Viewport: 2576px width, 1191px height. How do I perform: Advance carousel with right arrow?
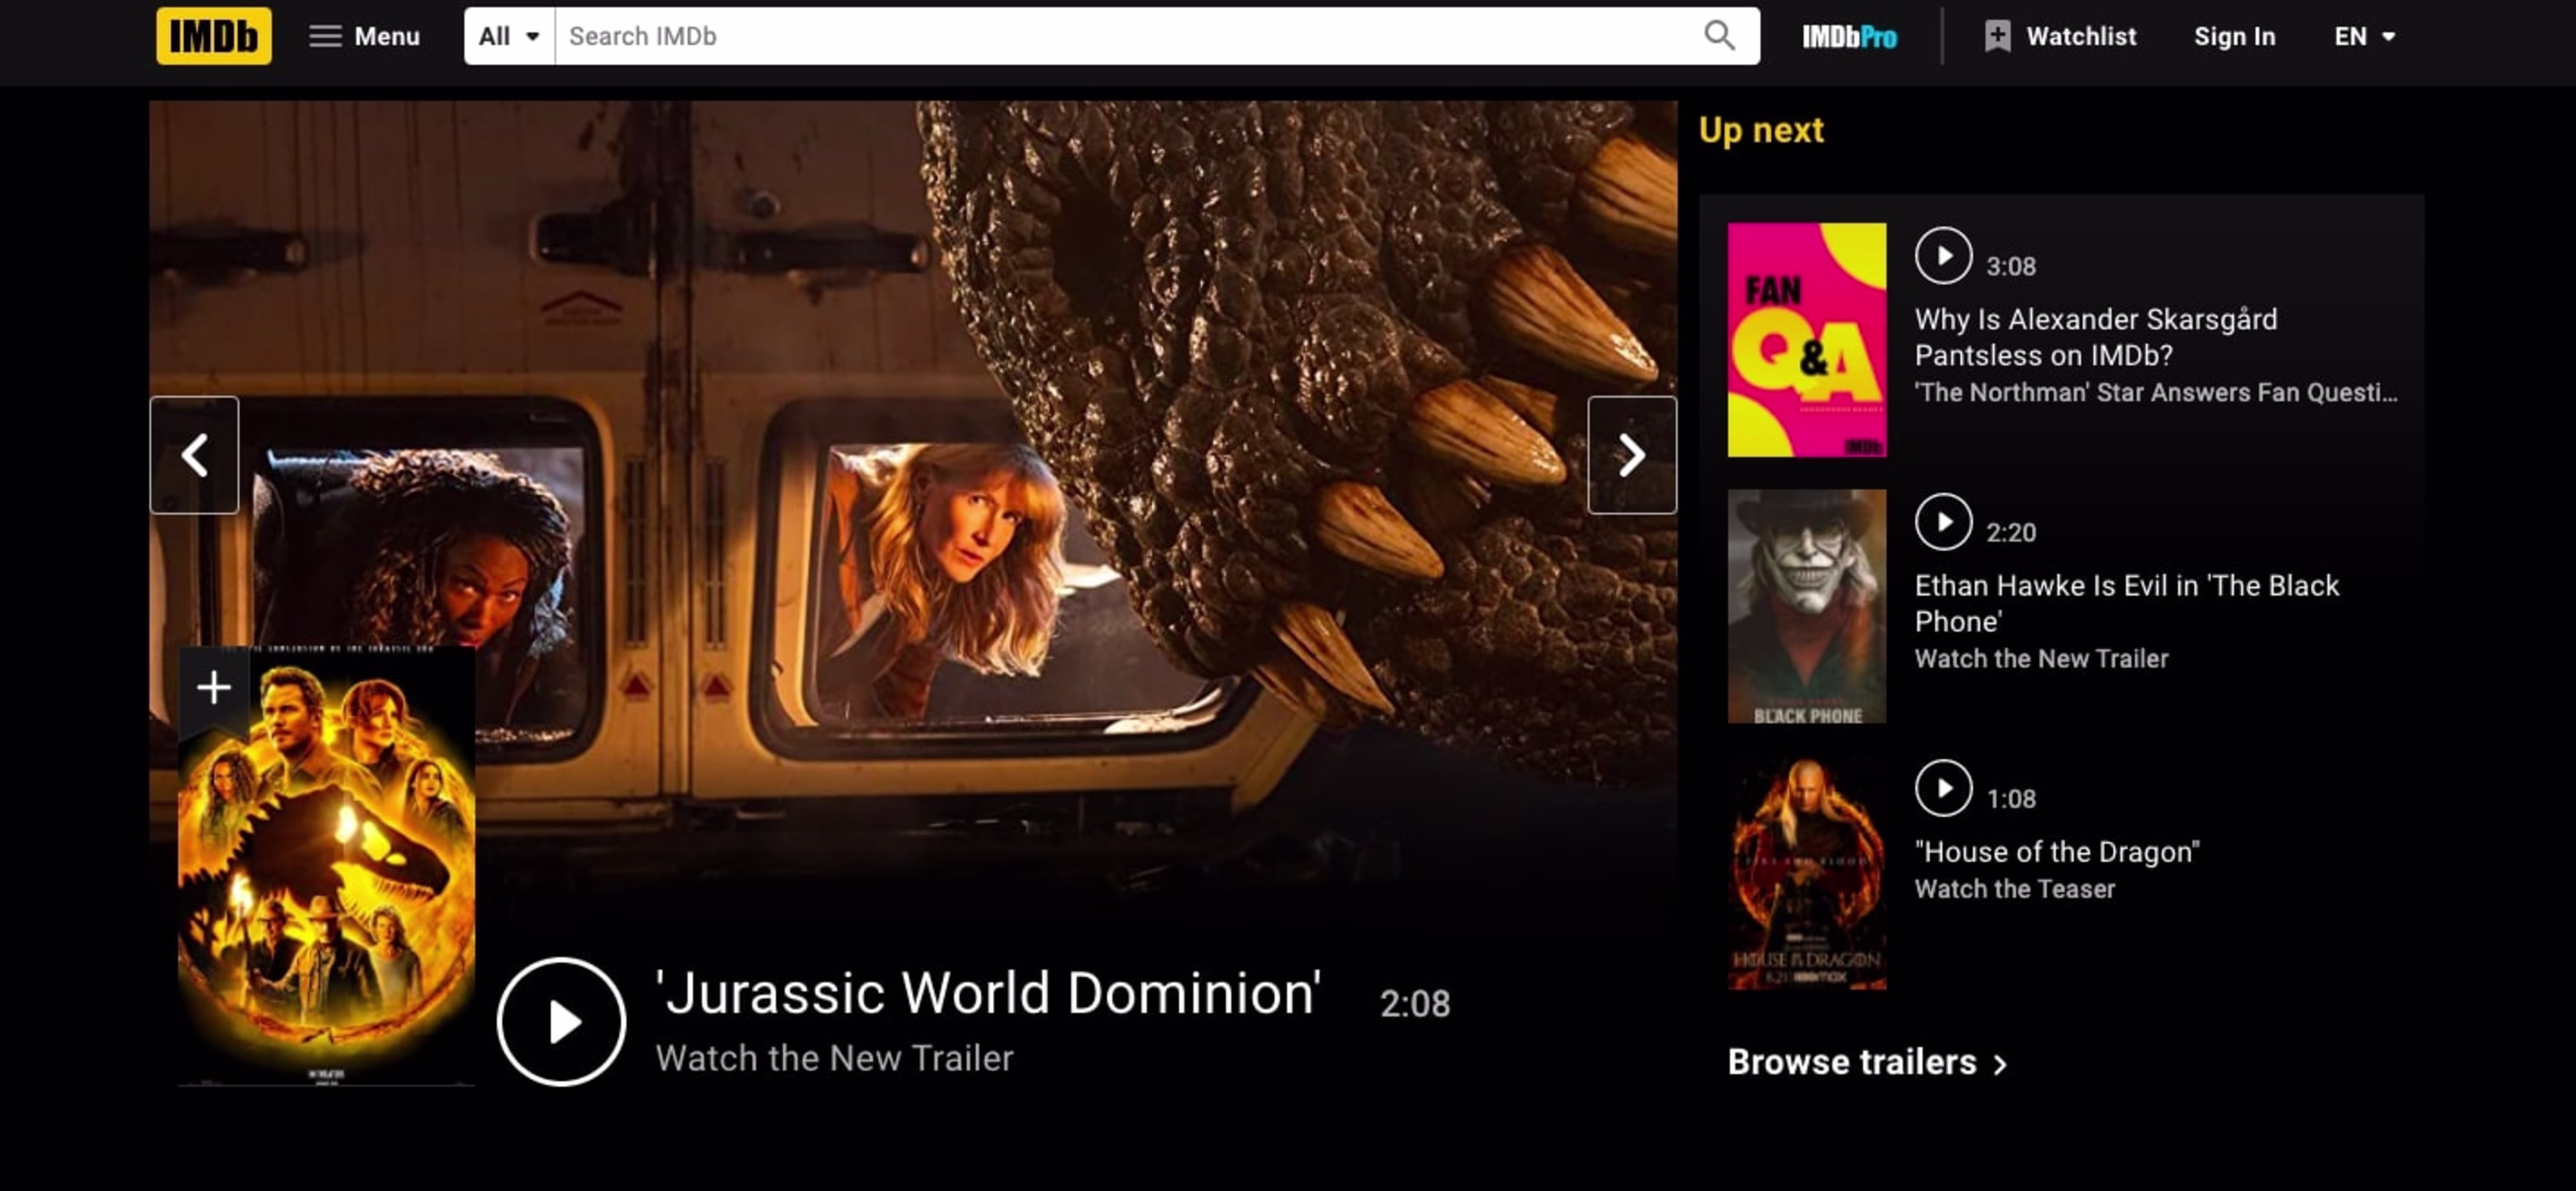1632,455
